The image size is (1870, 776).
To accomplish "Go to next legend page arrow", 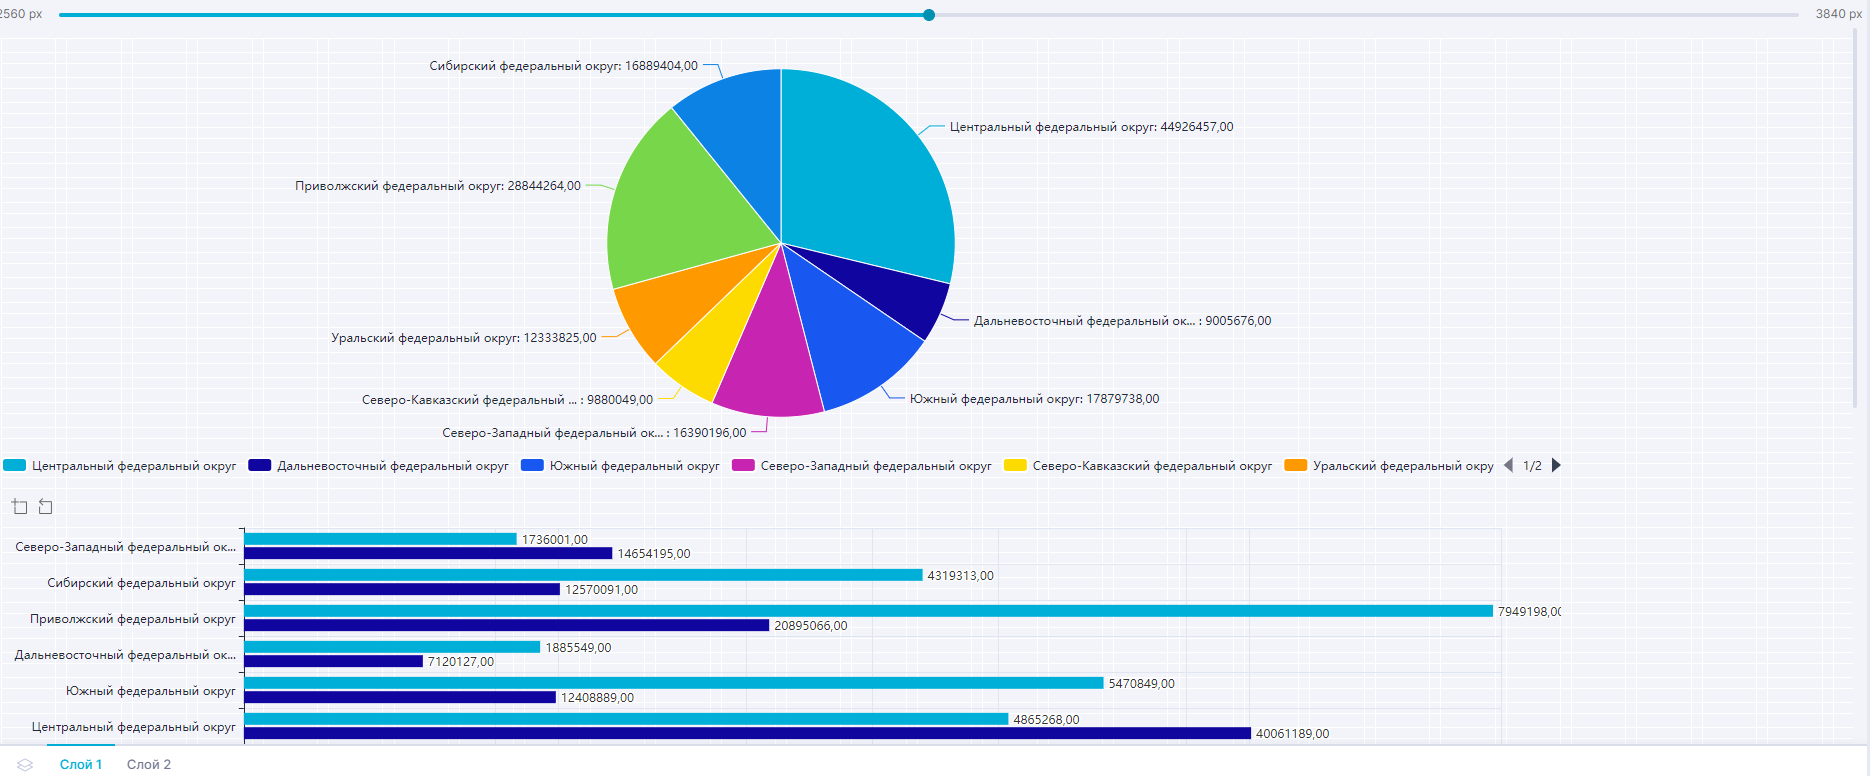I will click(1556, 466).
